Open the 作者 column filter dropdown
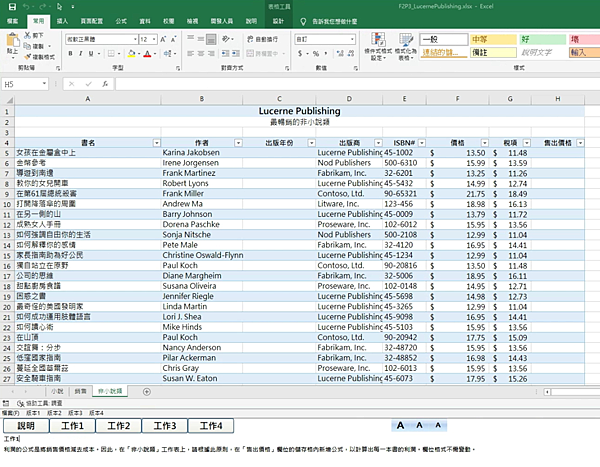The width and height of the screenshot is (600, 467). coord(237,143)
